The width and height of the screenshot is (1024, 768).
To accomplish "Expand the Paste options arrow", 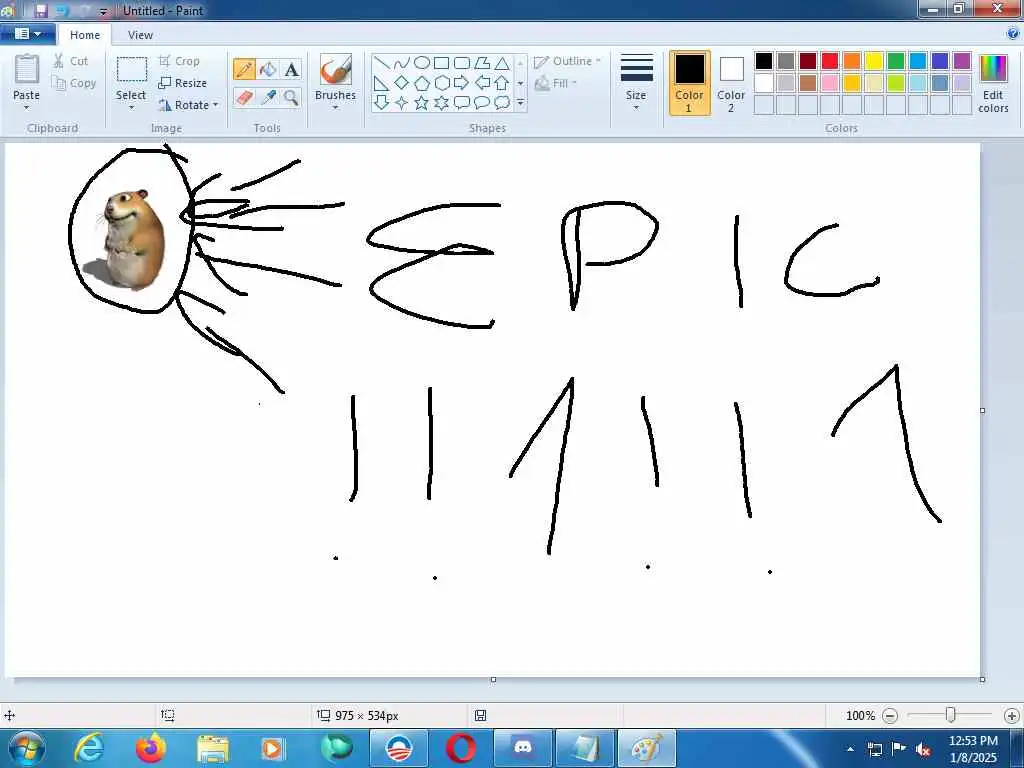I will tap(27, 108).
